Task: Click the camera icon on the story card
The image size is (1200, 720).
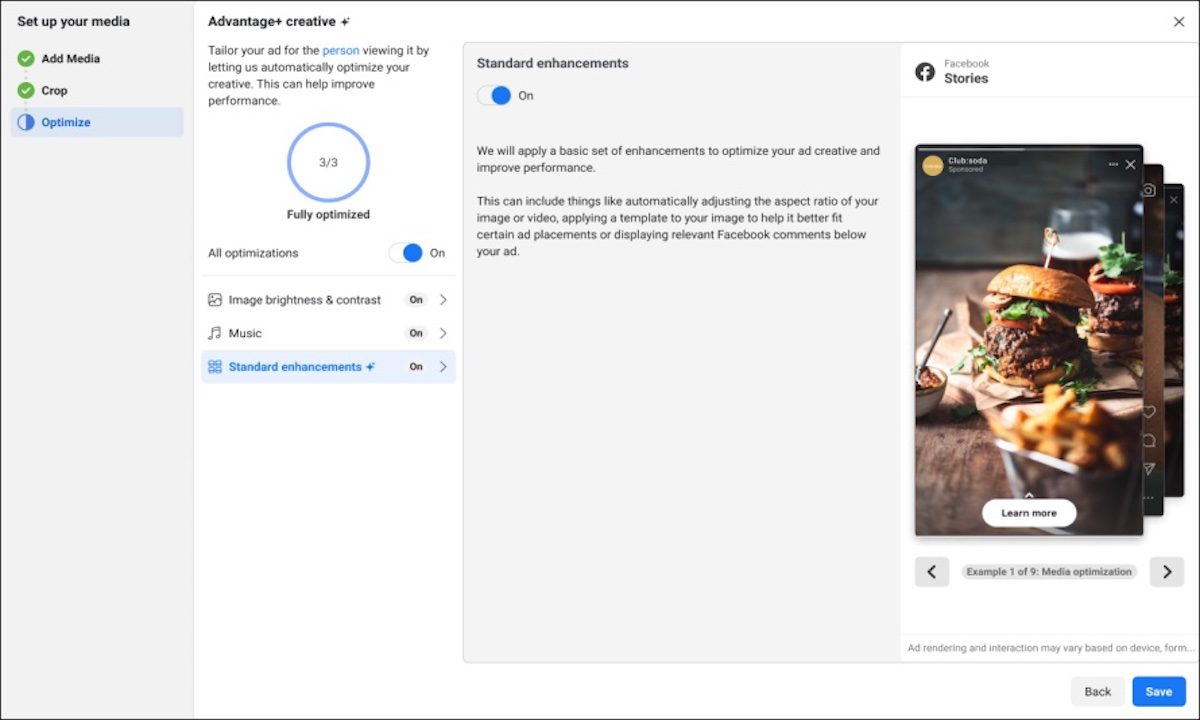Action: click(1149, 190)
